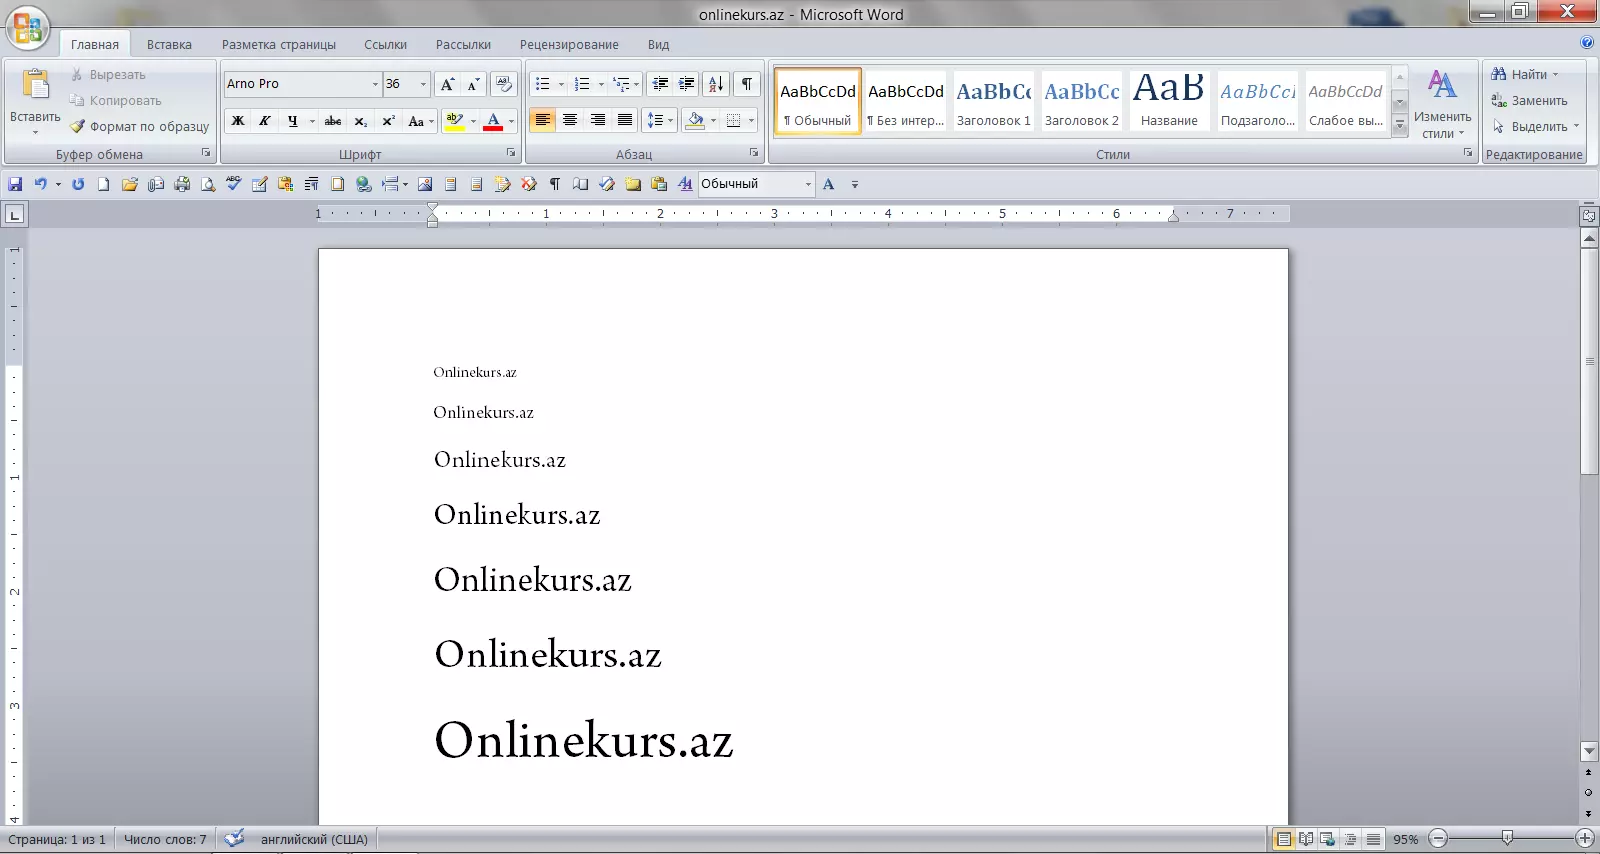Toggle strikethrough abc formatting

(x=333, y=121)
